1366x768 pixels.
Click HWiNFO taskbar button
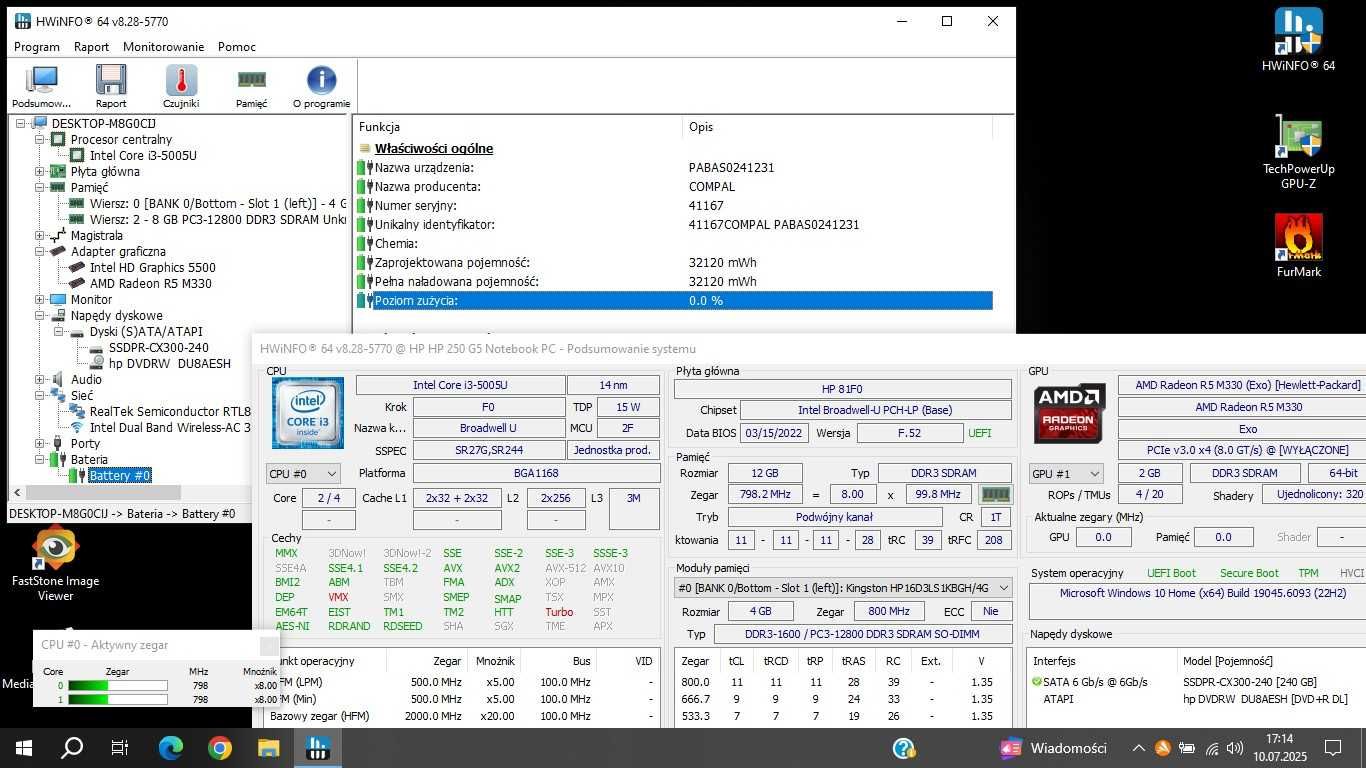317,747
